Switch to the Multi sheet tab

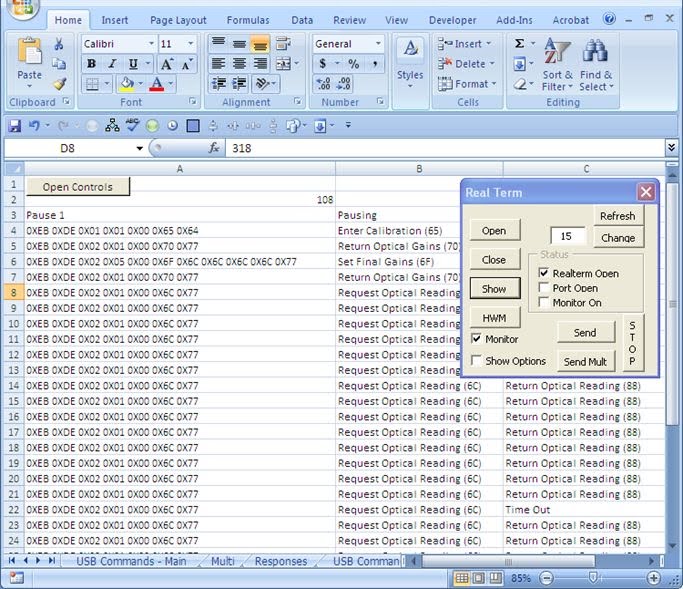[x=223, y=561]
